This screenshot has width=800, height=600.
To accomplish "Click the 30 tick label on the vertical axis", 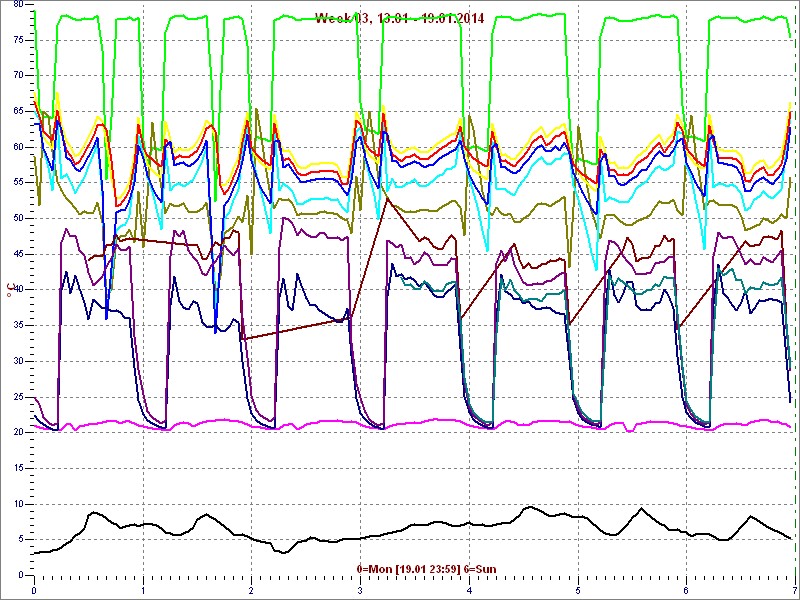I will pos(18,361).
